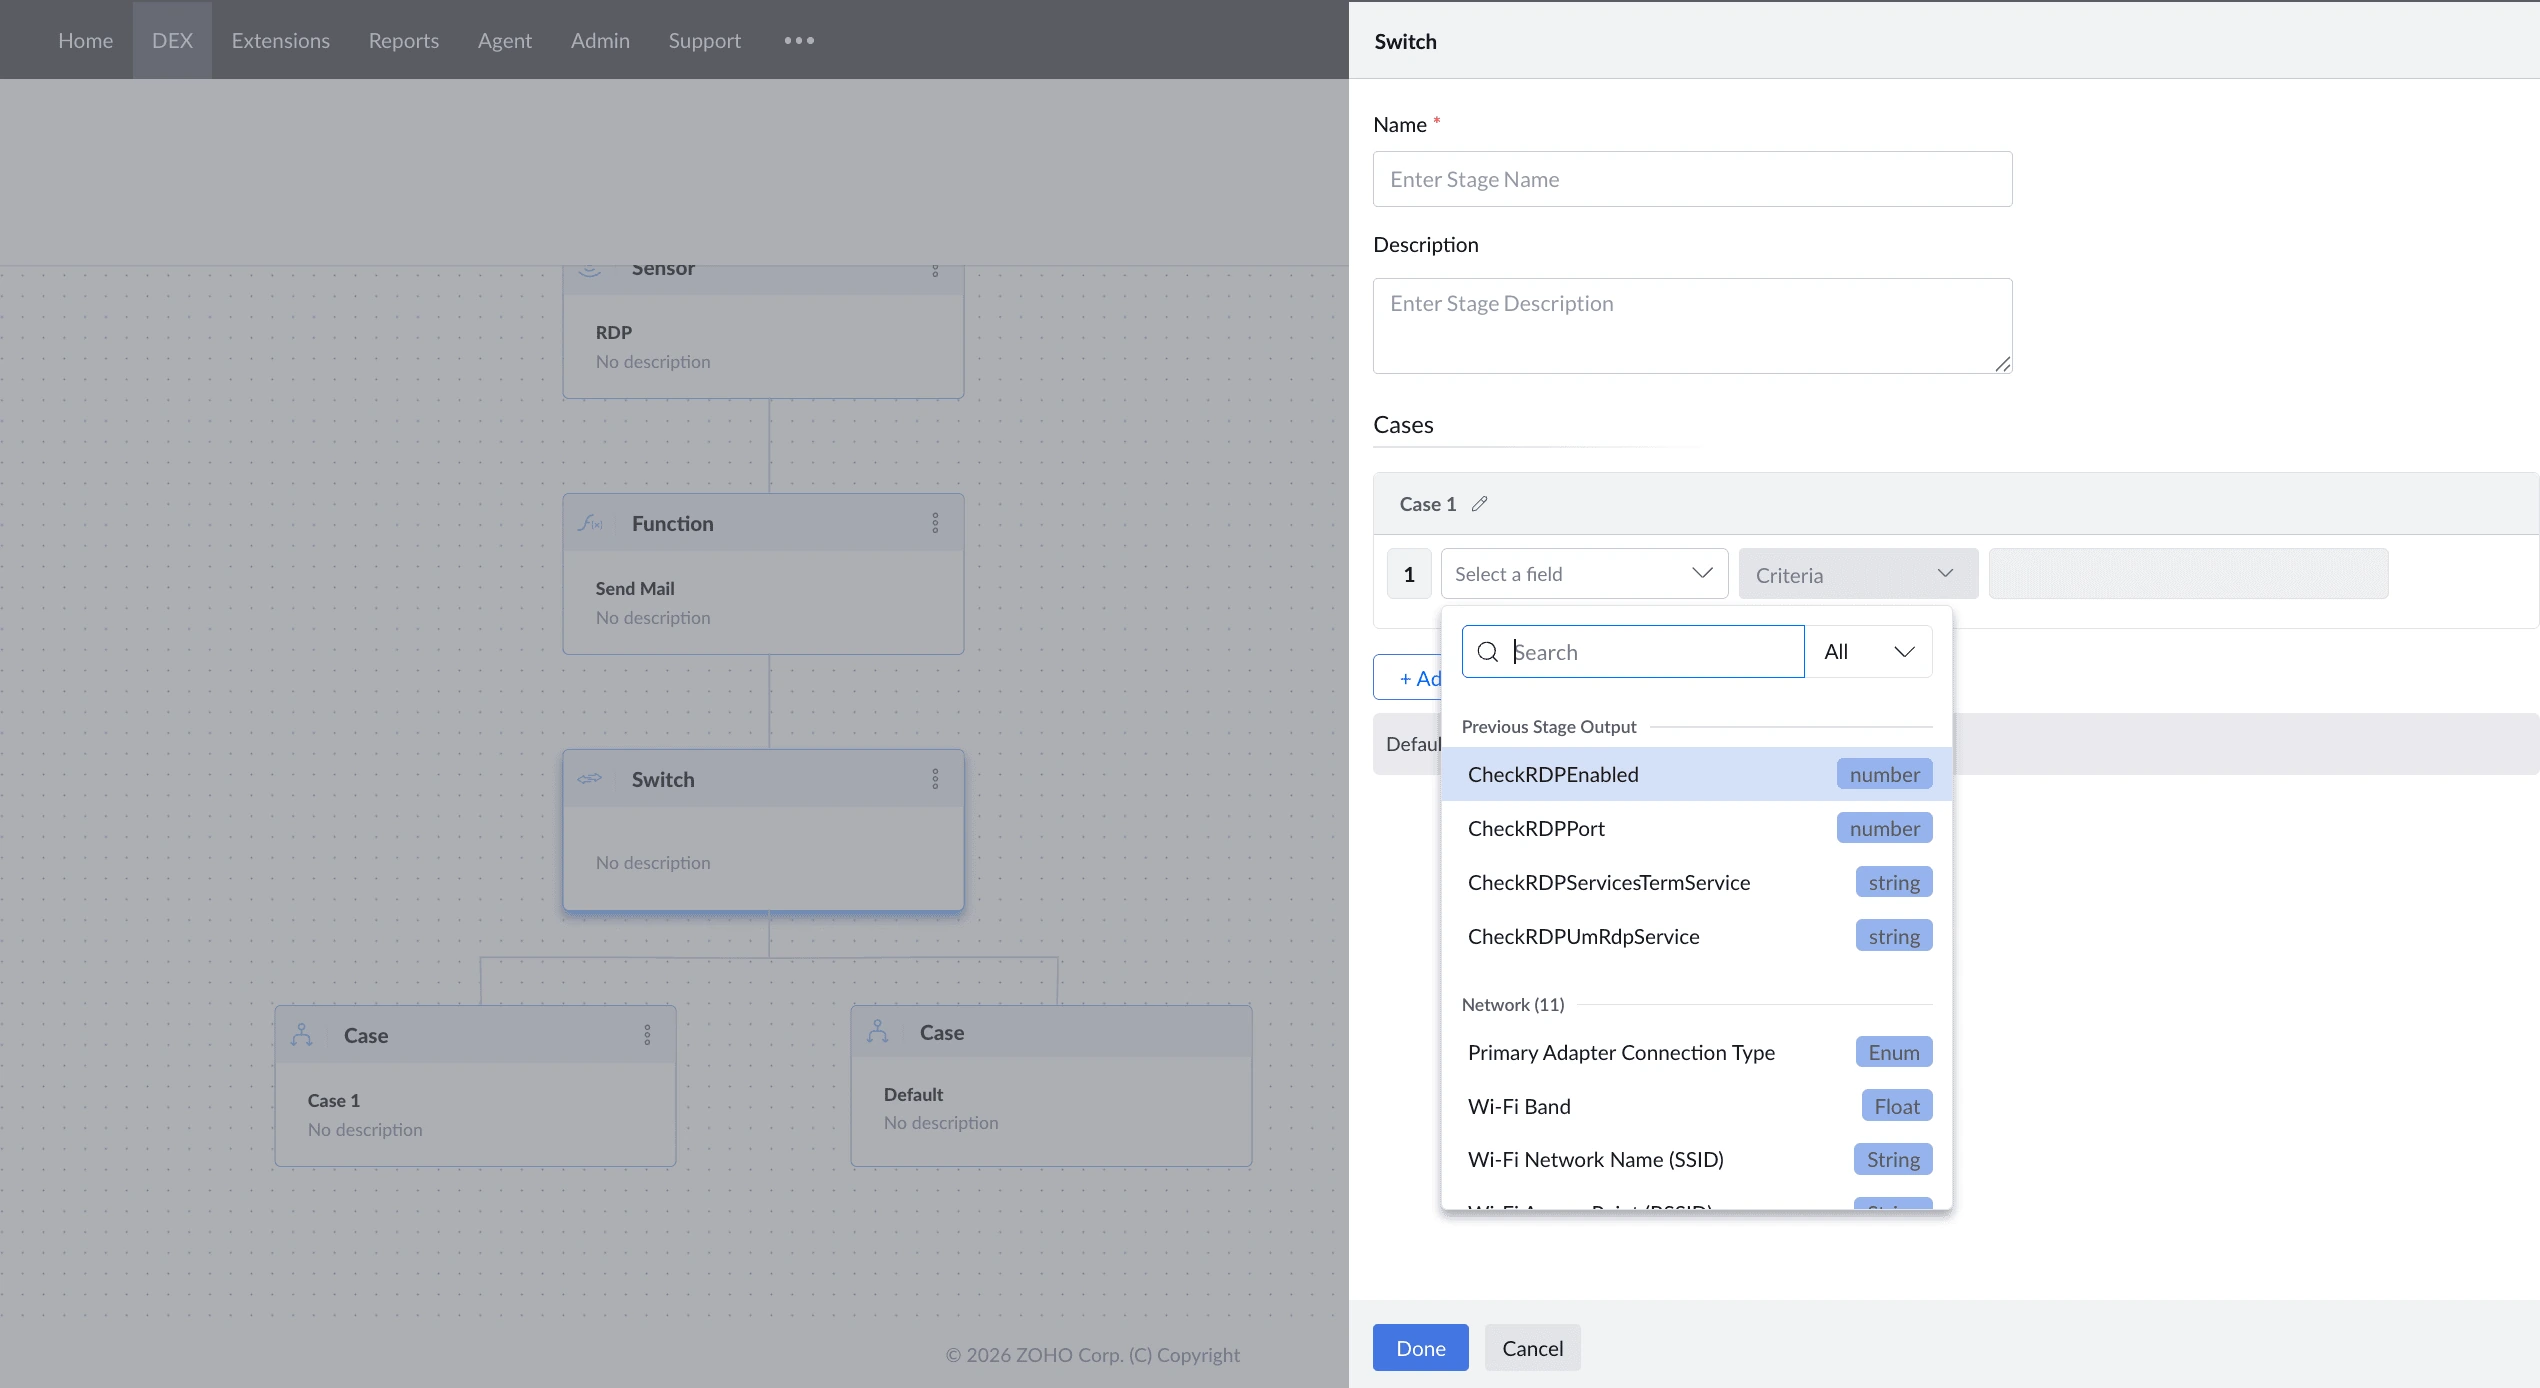Screen dimensions: 2540x1388
Task: Open the Reports tab
Action: (404, 40)
